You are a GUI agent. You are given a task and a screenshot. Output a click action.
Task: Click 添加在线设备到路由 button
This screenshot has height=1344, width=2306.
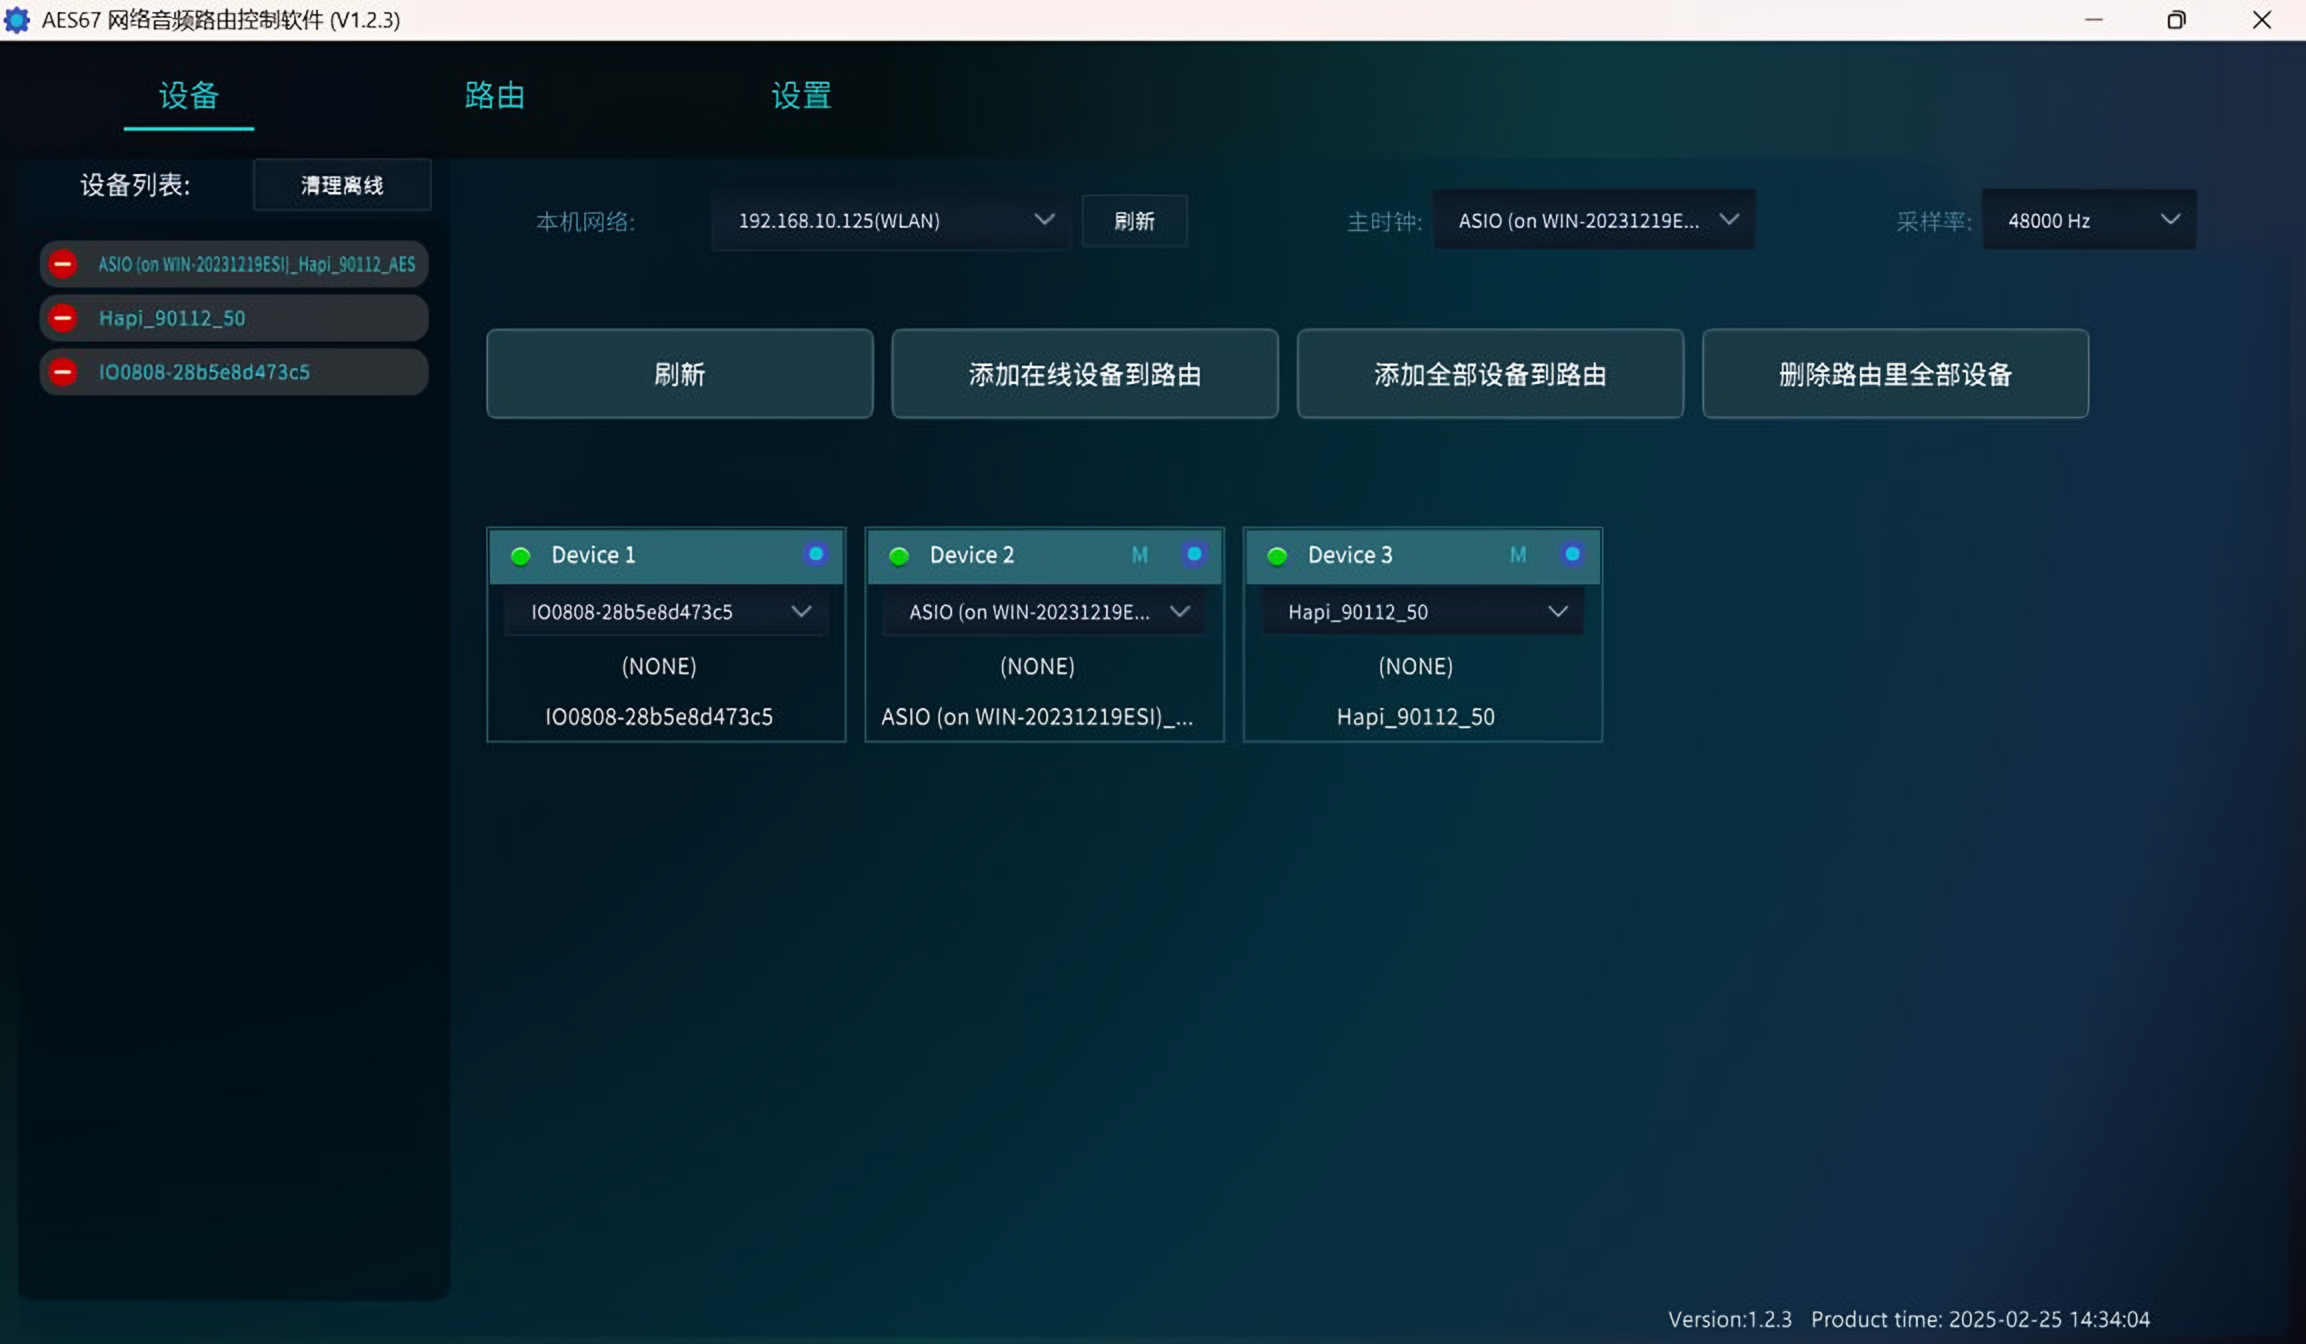point(1084,374)
